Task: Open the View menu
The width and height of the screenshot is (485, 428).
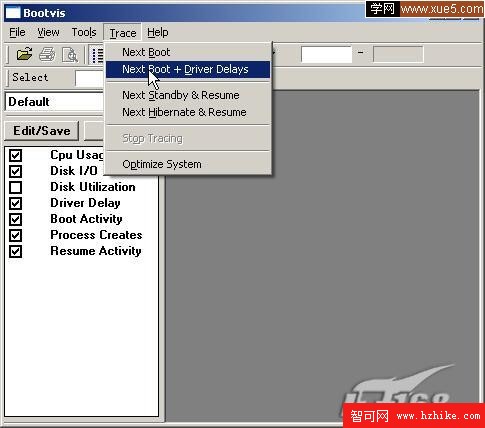Action: tap(48, 32)
